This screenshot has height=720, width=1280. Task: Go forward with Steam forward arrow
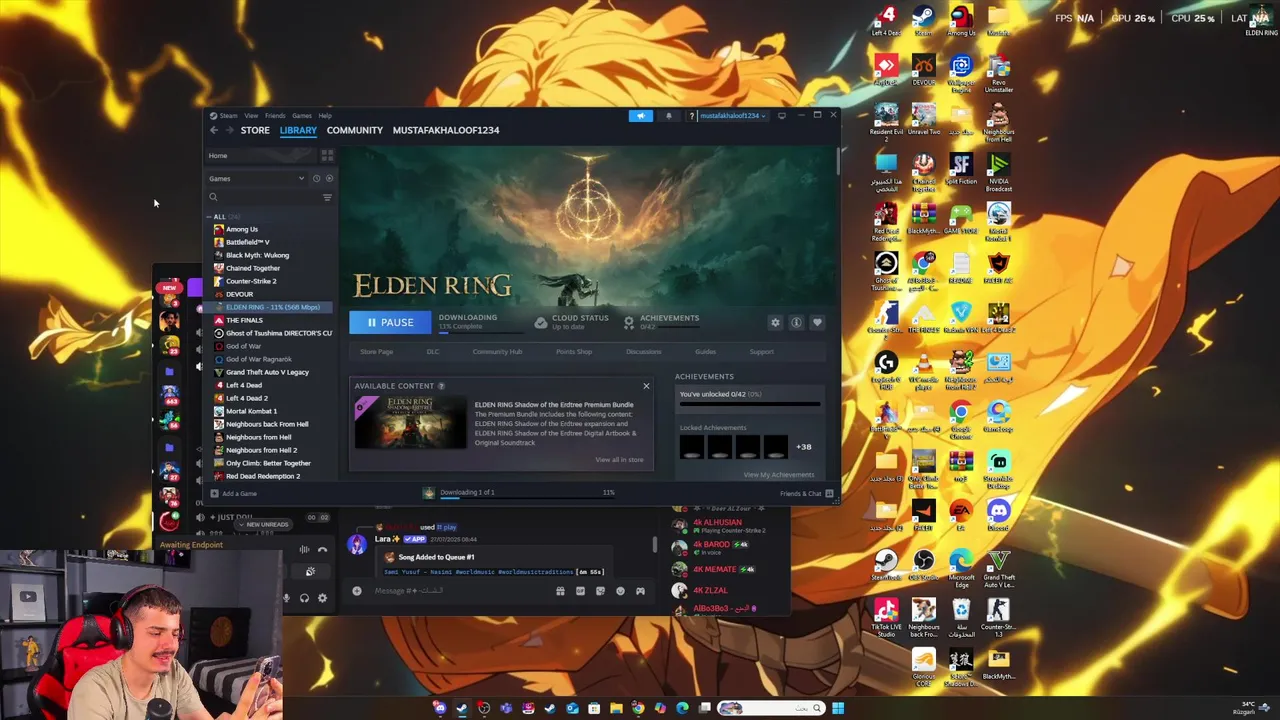(x=229, y=130)
